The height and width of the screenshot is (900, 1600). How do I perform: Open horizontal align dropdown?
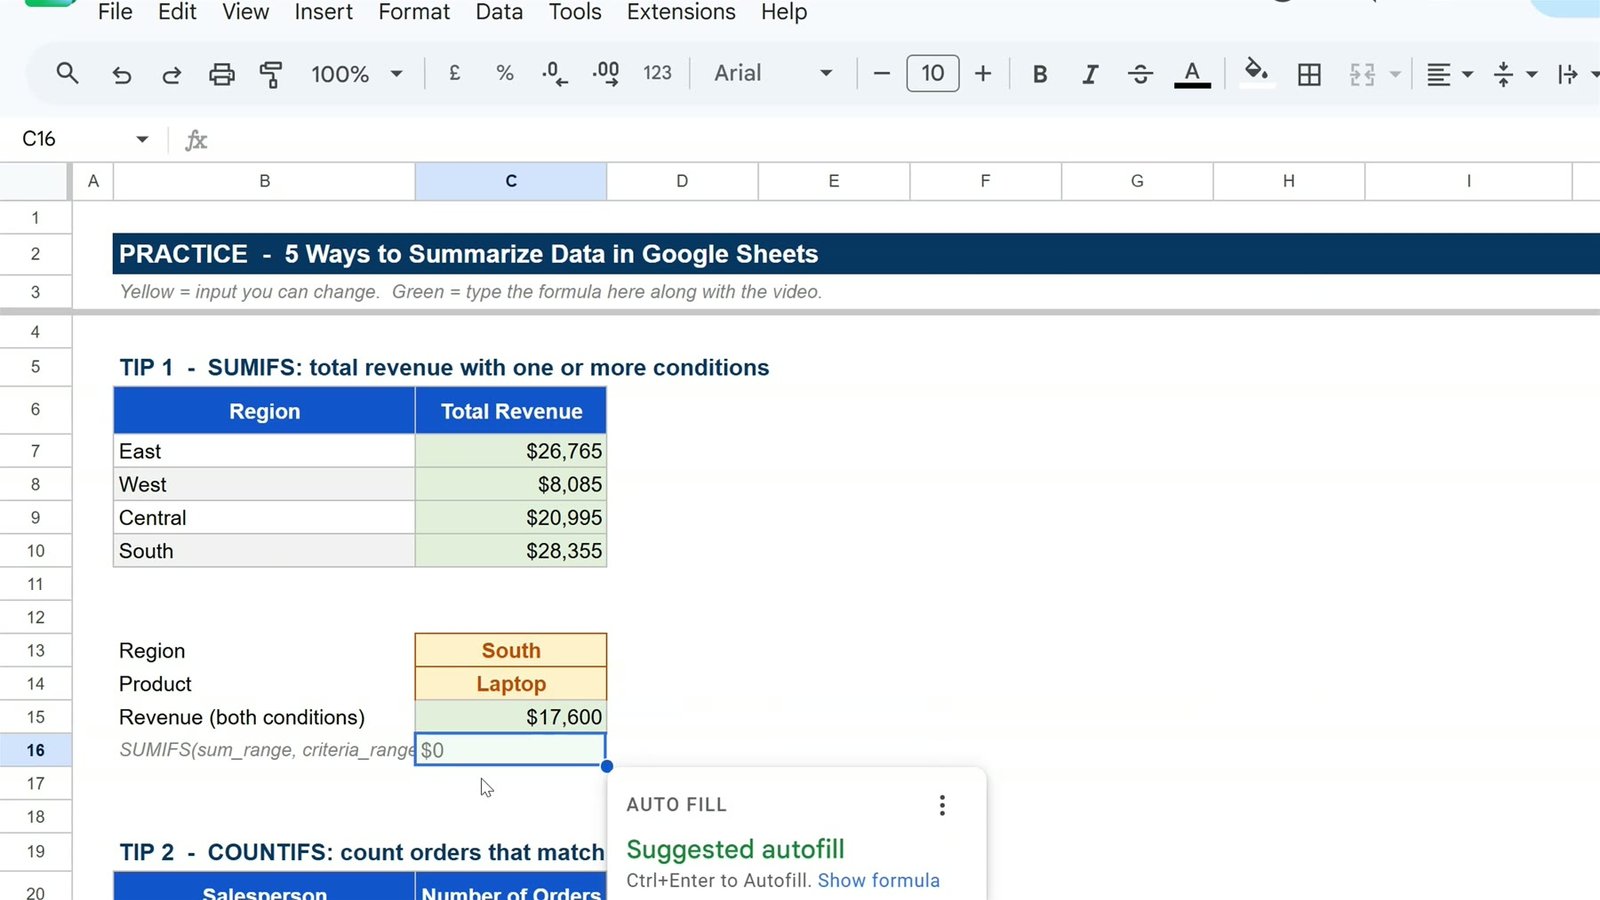pyautogui.click(x=1449, y=74)
